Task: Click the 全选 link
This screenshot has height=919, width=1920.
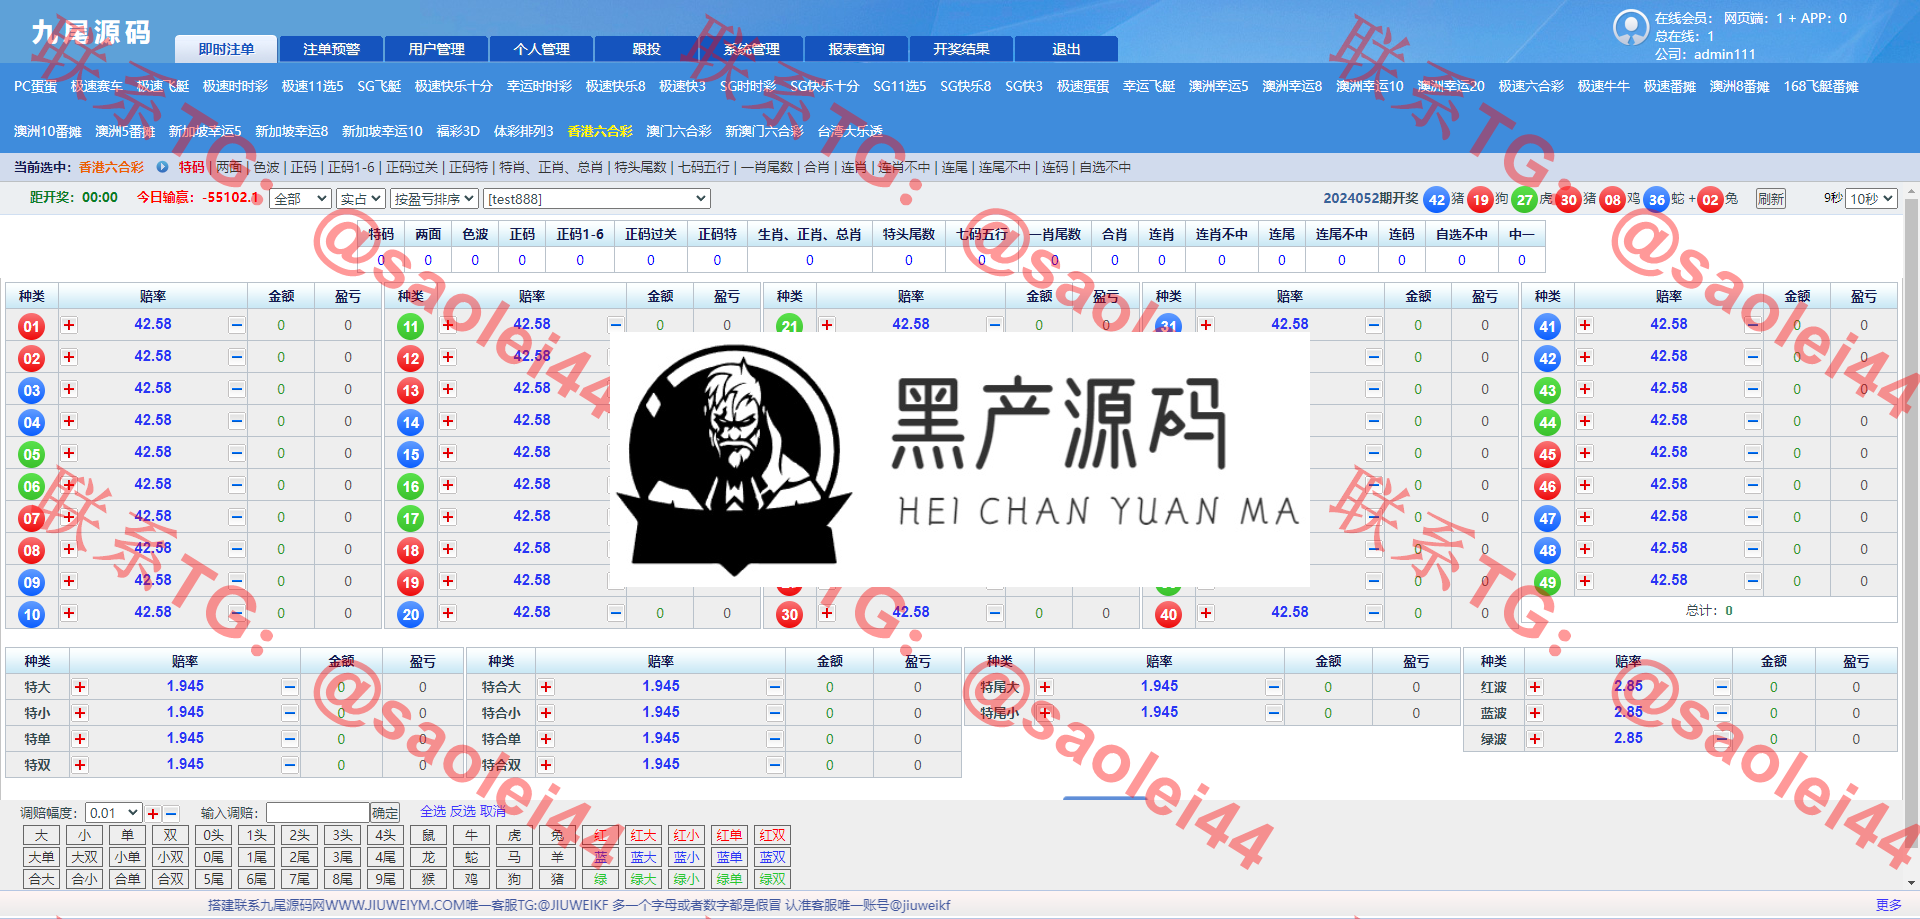Action: pyautogui.click(x=433, y=811)
